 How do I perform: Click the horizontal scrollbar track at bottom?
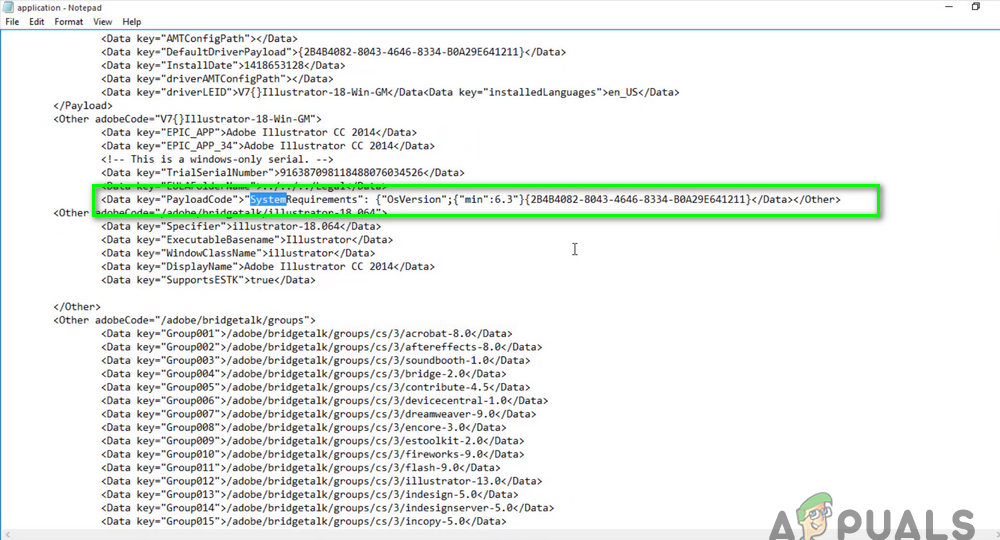500,534
